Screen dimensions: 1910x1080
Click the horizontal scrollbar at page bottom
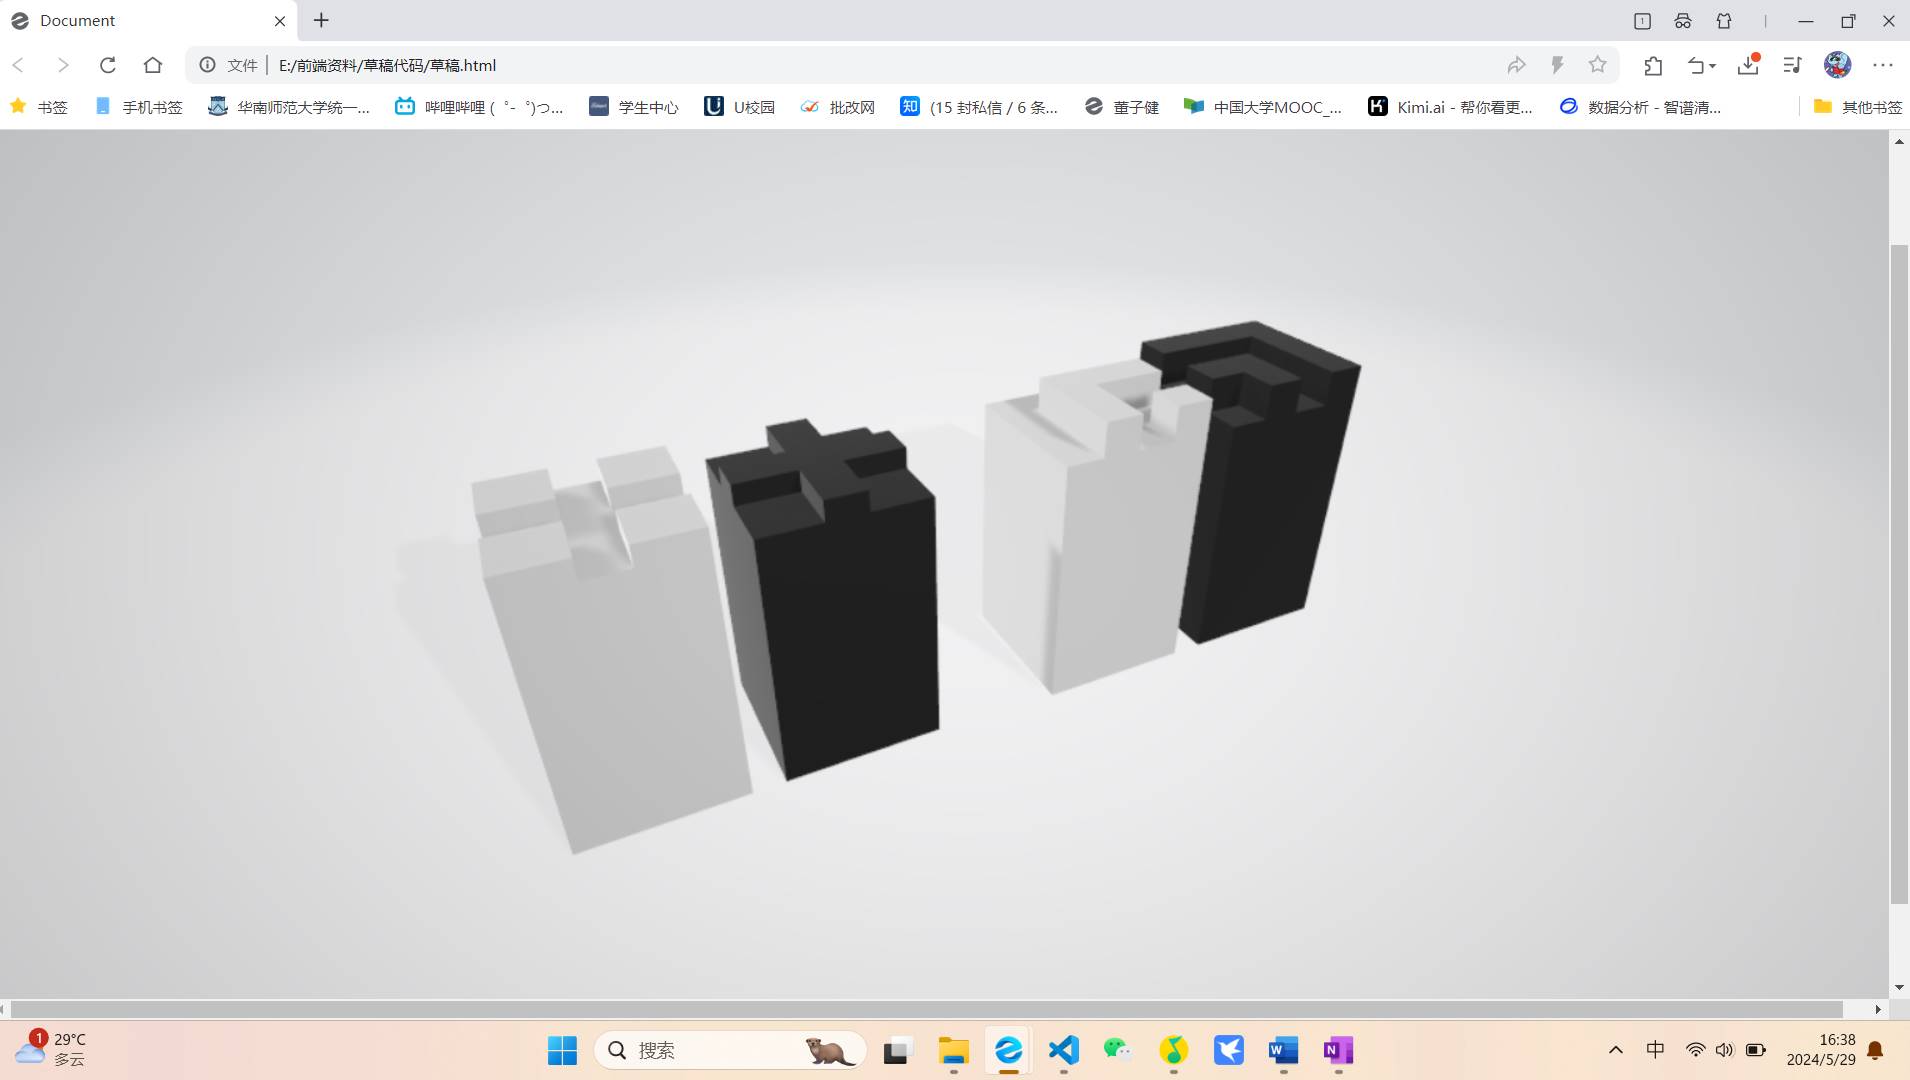coord(926,1009)
